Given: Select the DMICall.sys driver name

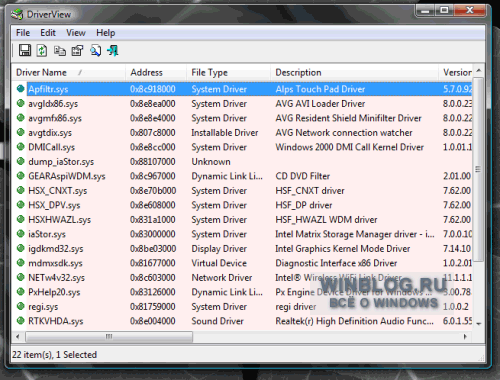Looking at the screenshot, I should 52,147.
